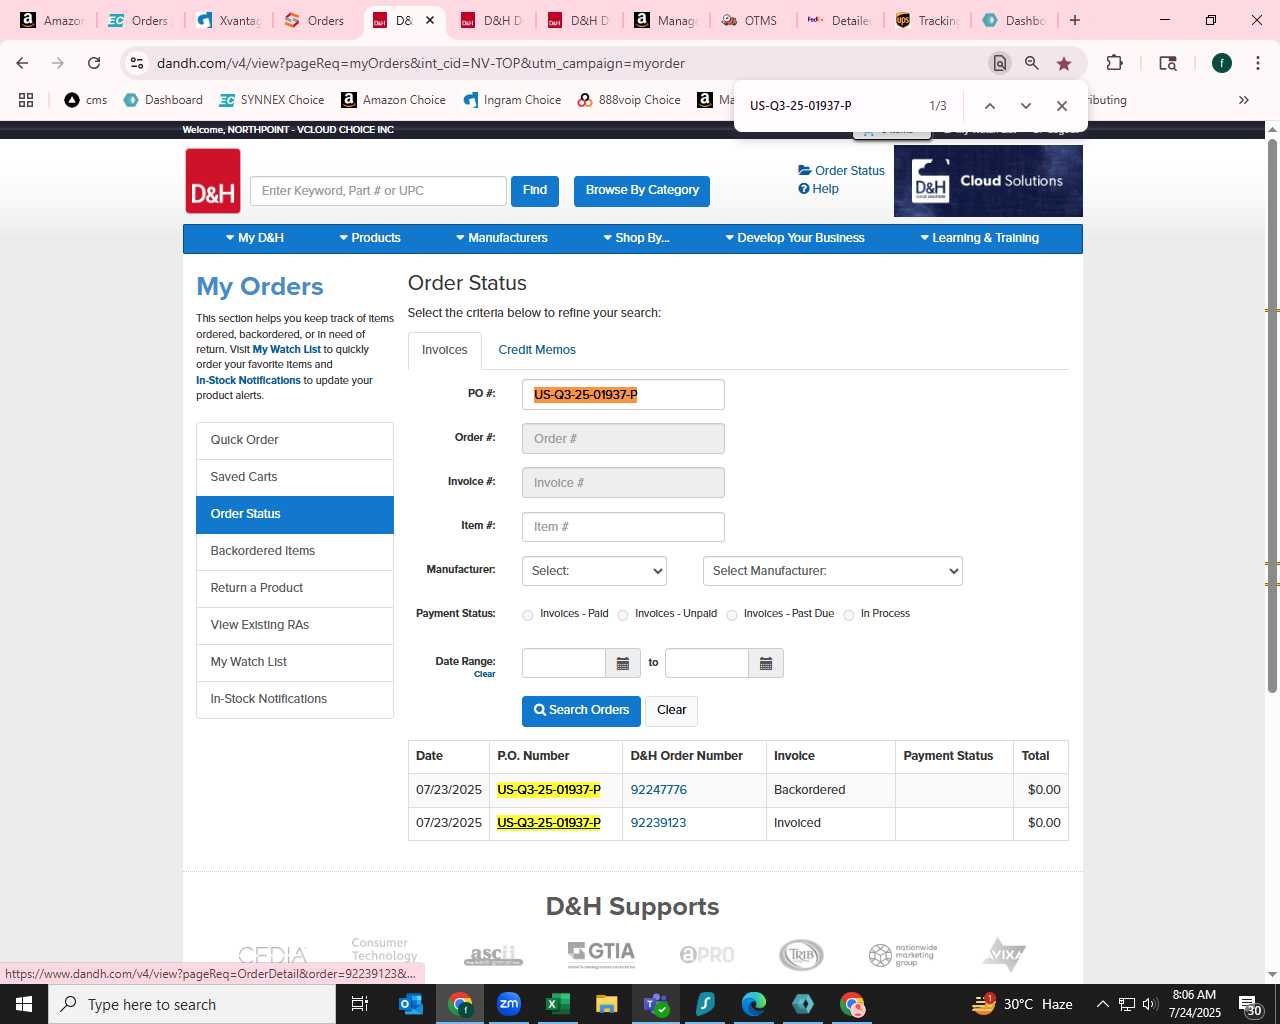Viewport: 1280px width, 1024px height.
Task: Open Edge browser from taskbar
Action: [754, 1004]
